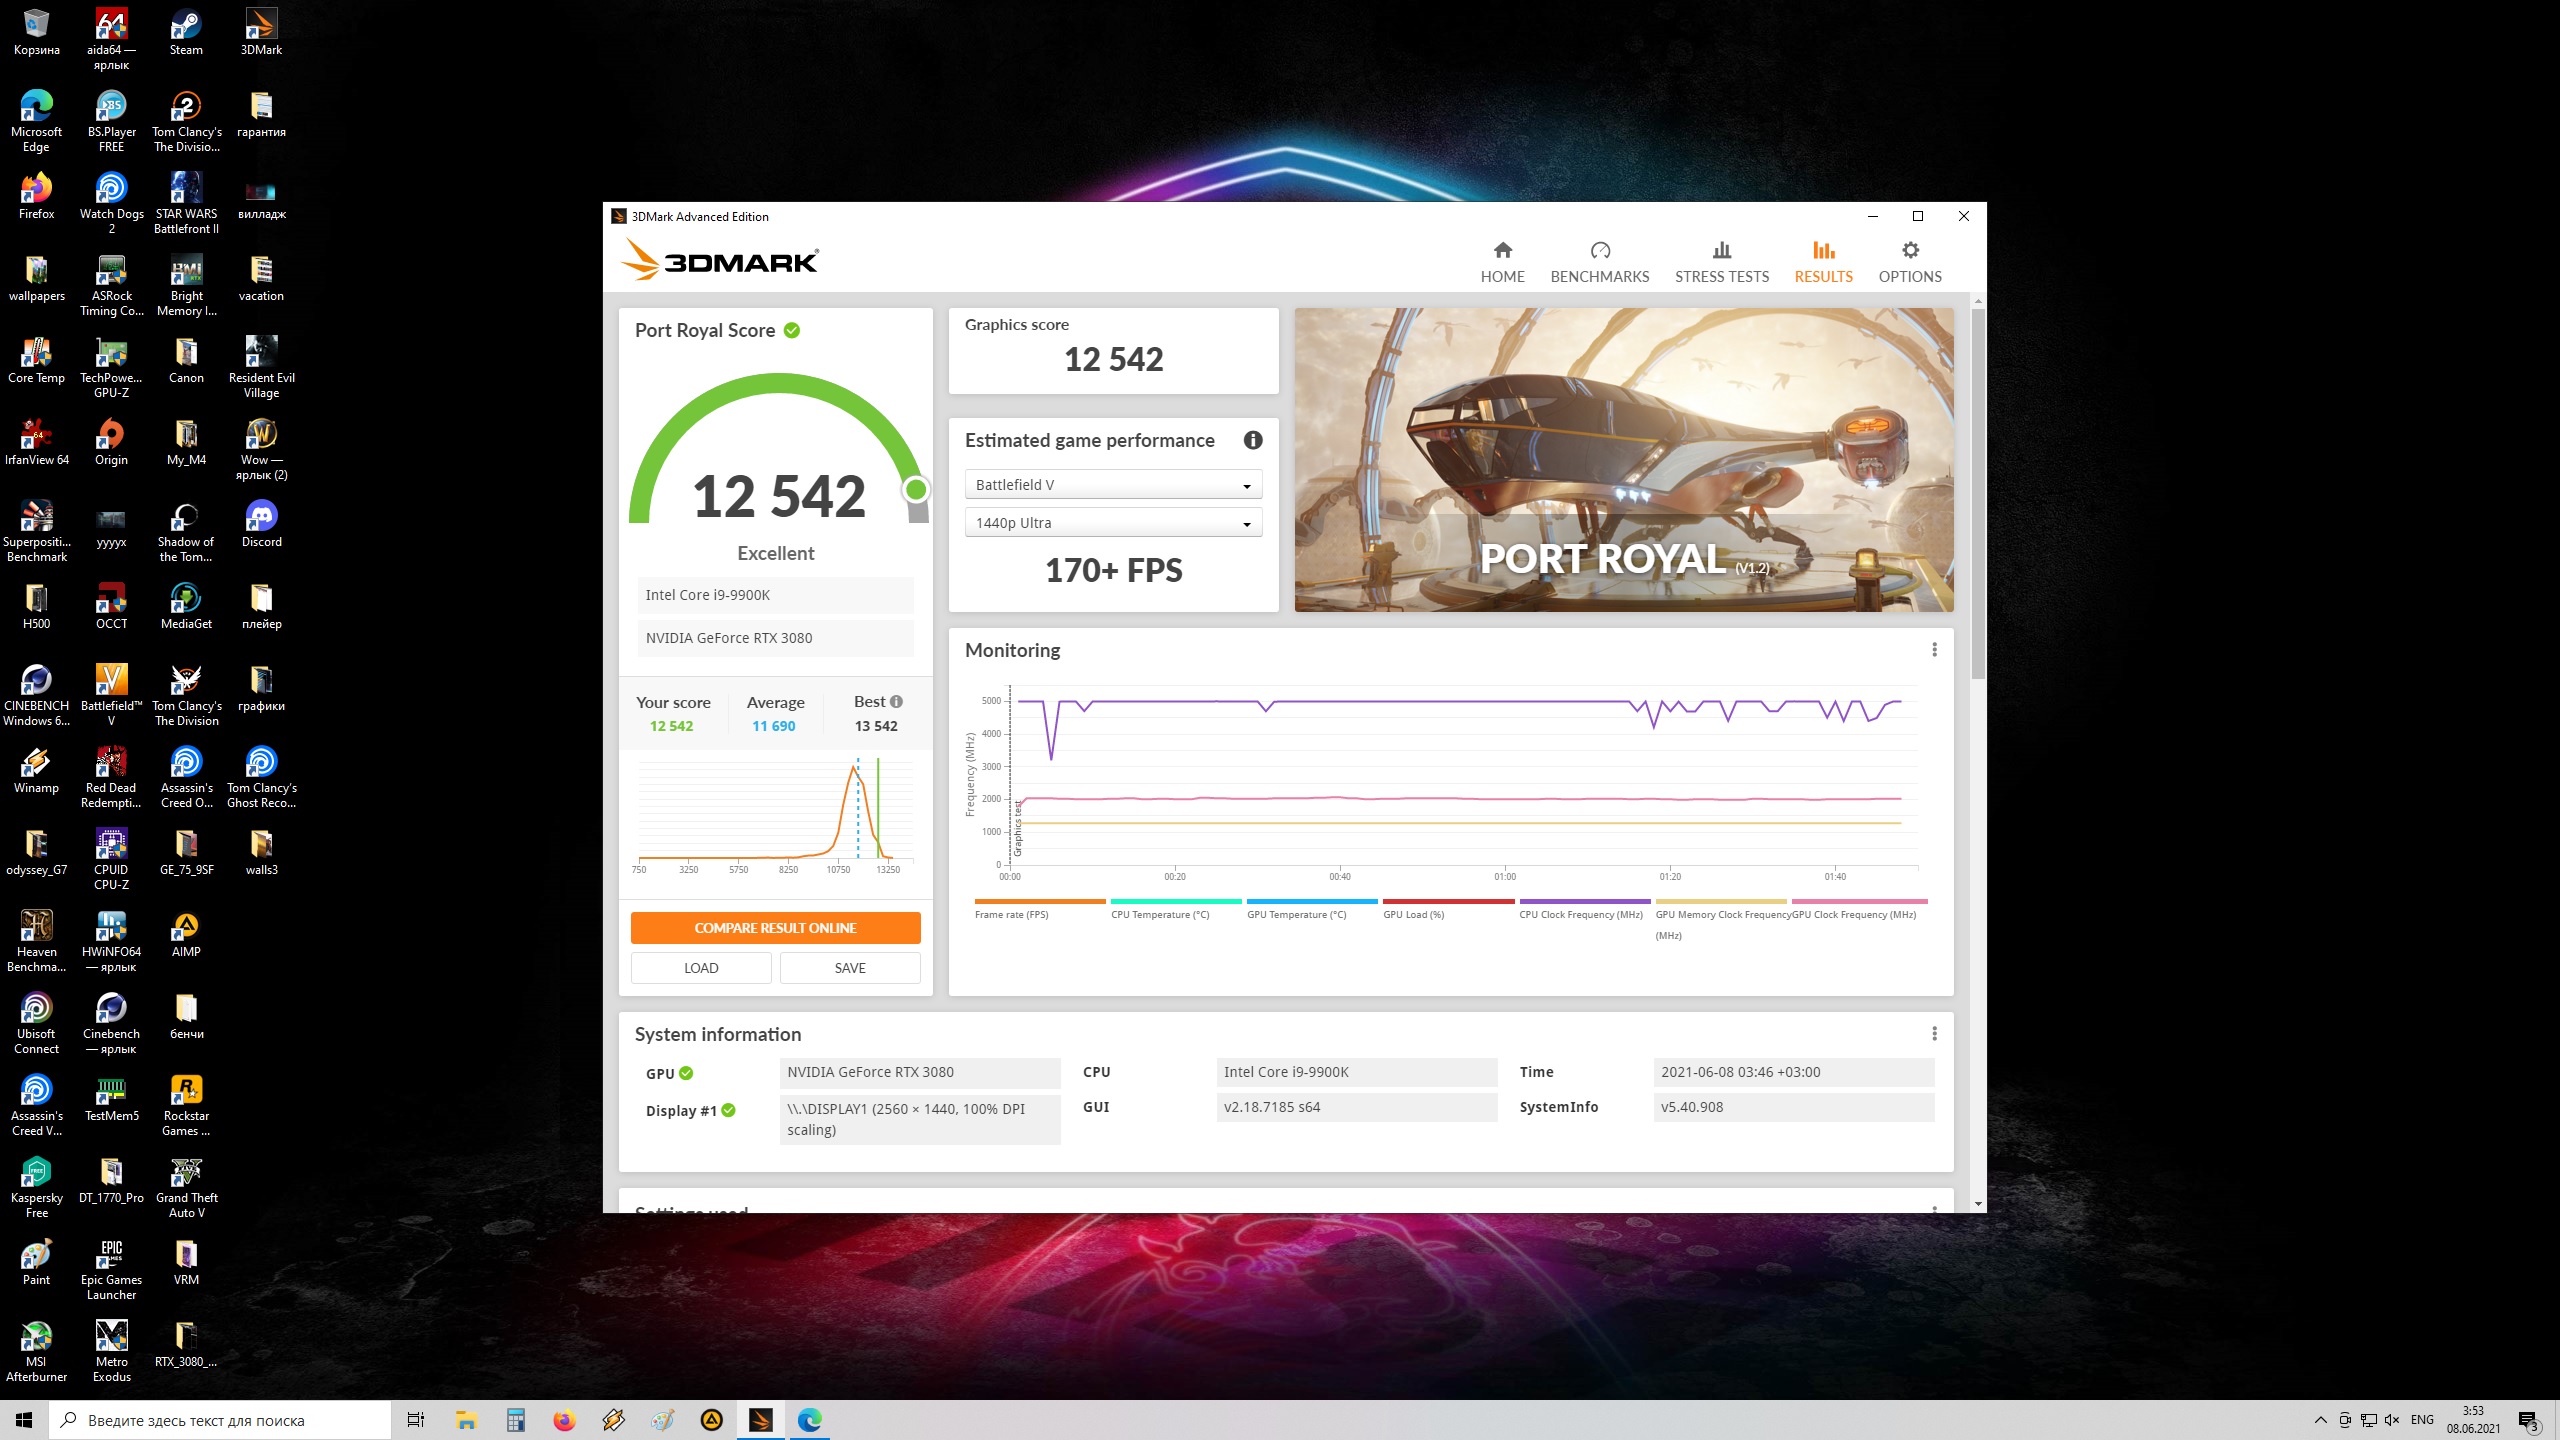Click the Compare Result Online button
The width and height of the screenshot is (2560, 1440).
(x=775, y=928)
